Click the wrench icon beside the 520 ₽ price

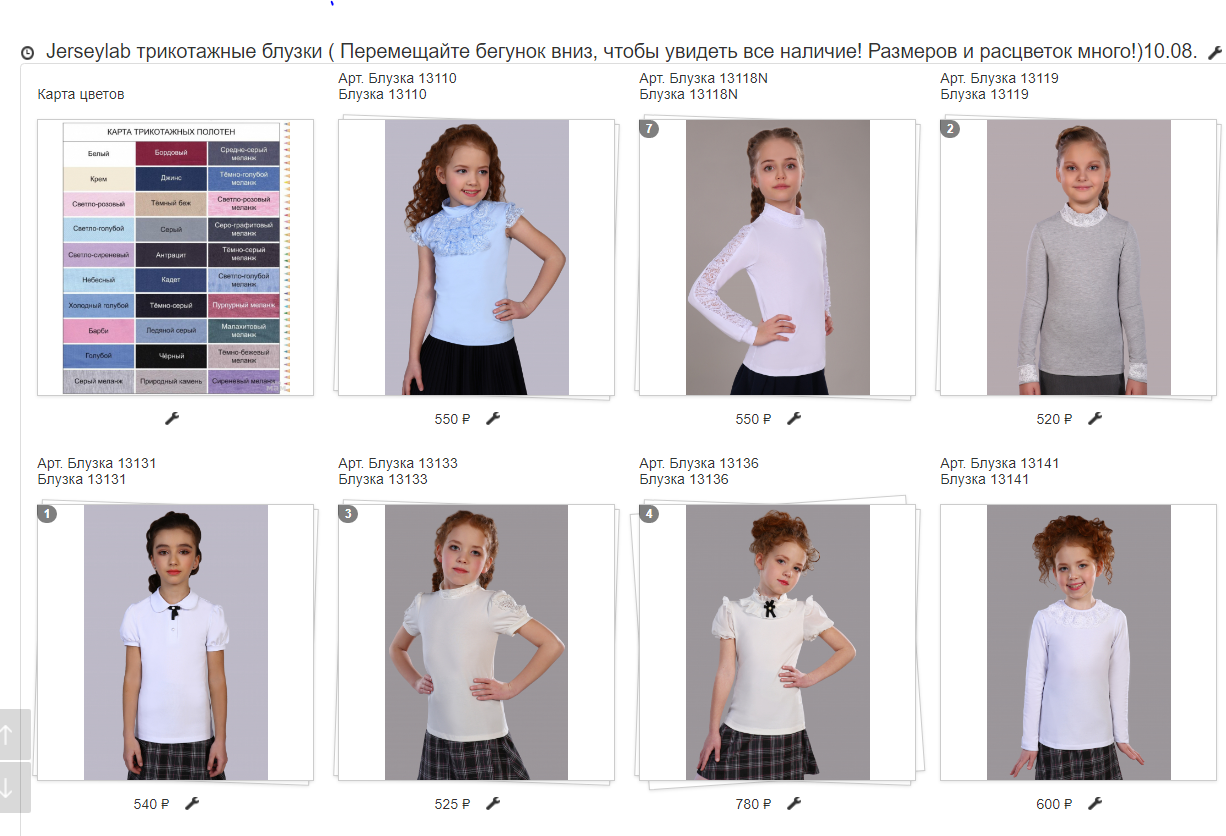1095,418
